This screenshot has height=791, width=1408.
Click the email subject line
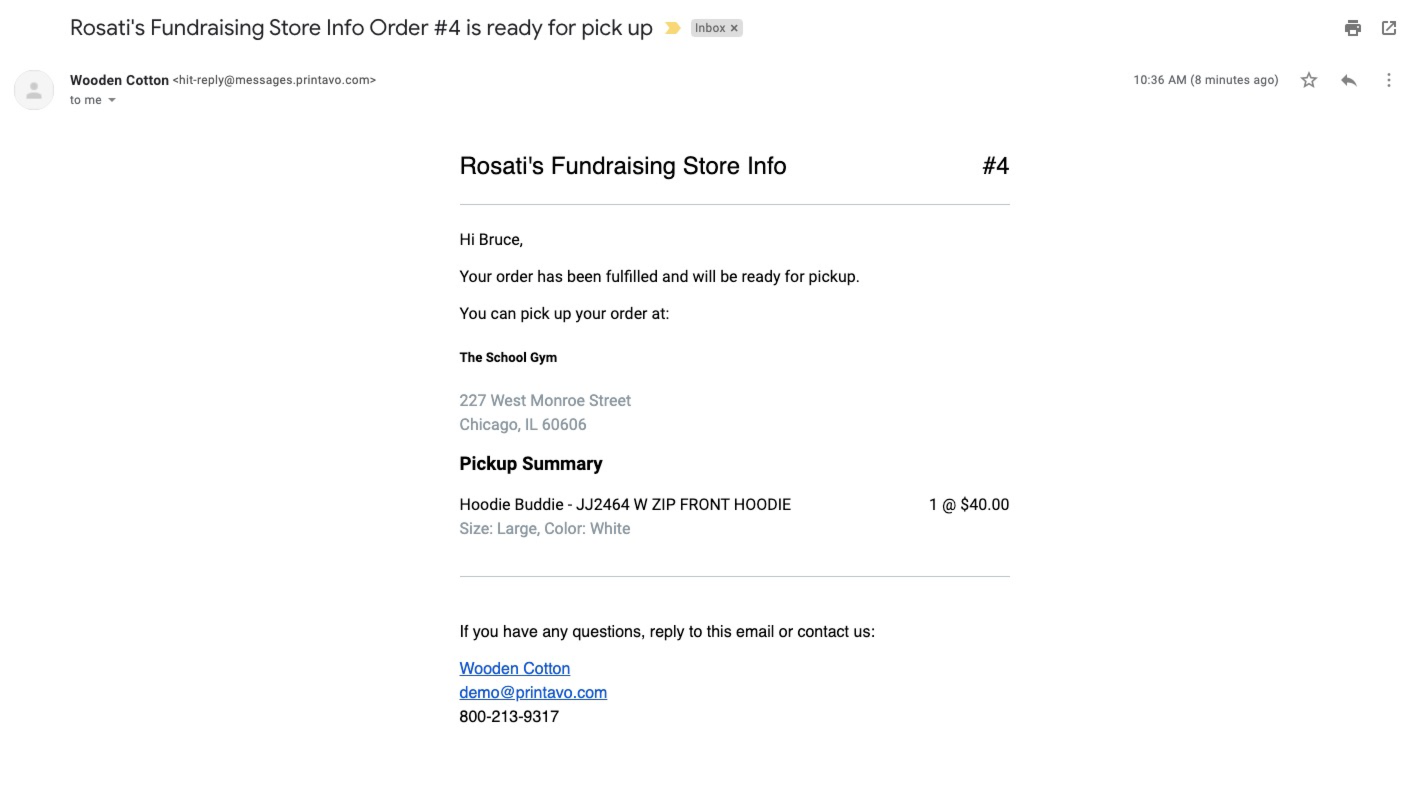[x=361, y=28]
